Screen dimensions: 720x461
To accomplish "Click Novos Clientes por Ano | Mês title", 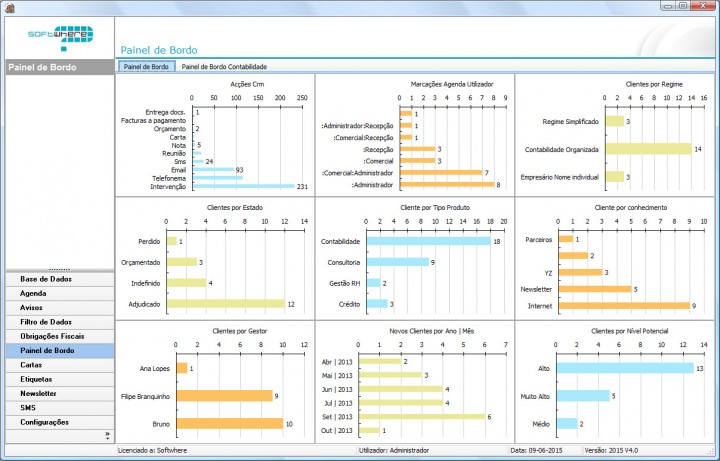I will pos(432,331).
